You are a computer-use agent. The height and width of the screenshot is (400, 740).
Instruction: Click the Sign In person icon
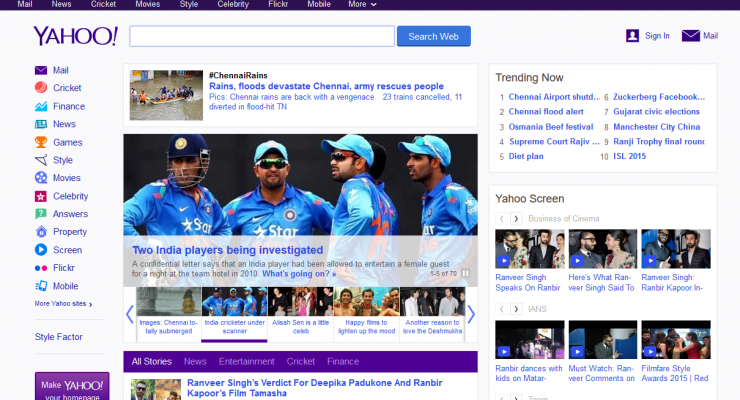[x=632, y=36]
